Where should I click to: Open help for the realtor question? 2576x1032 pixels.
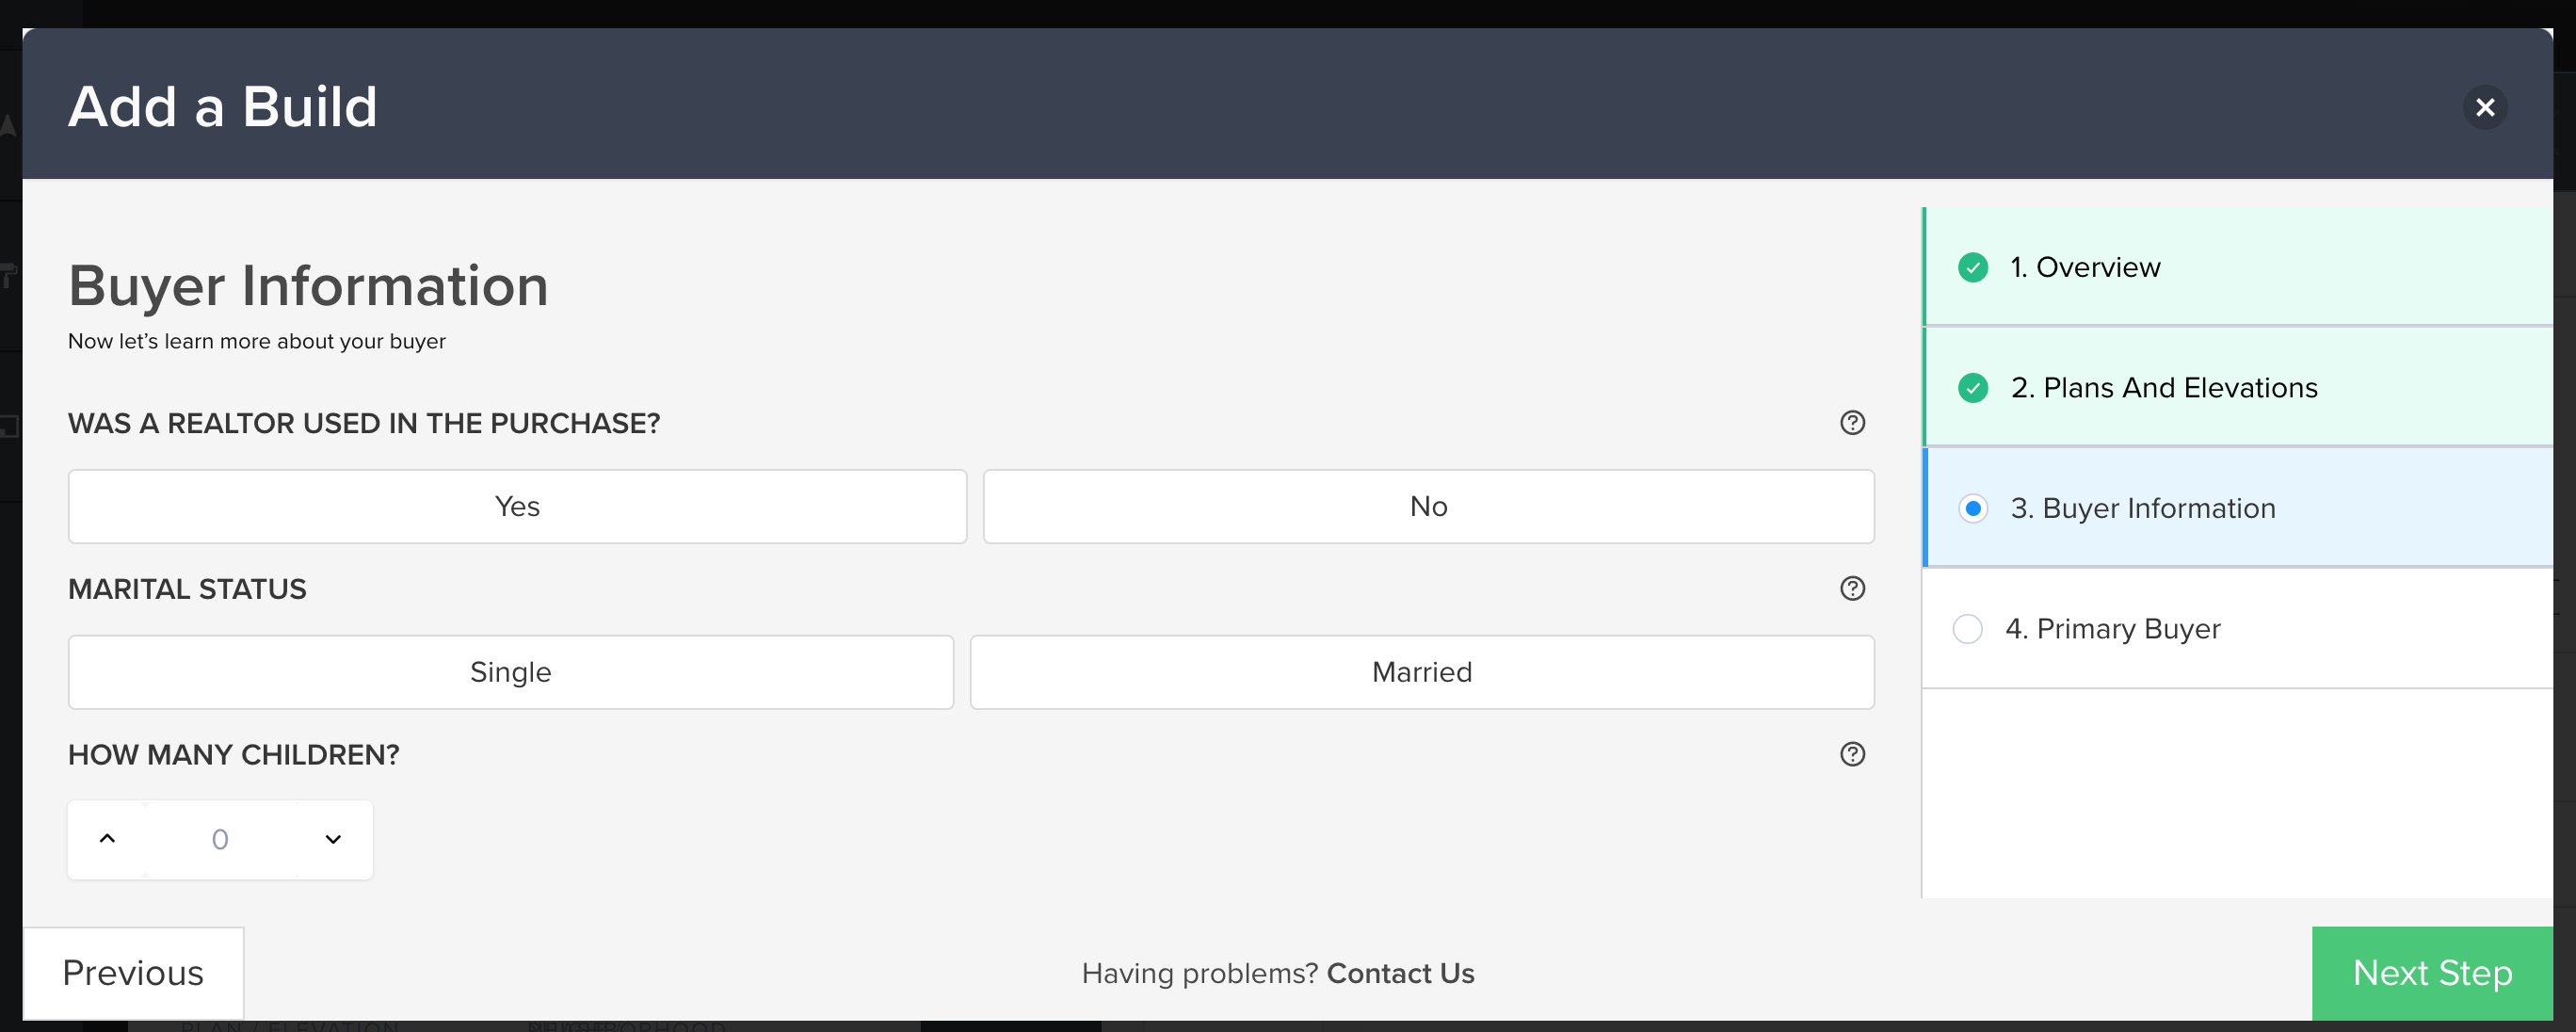click(x=1852, y=423)
